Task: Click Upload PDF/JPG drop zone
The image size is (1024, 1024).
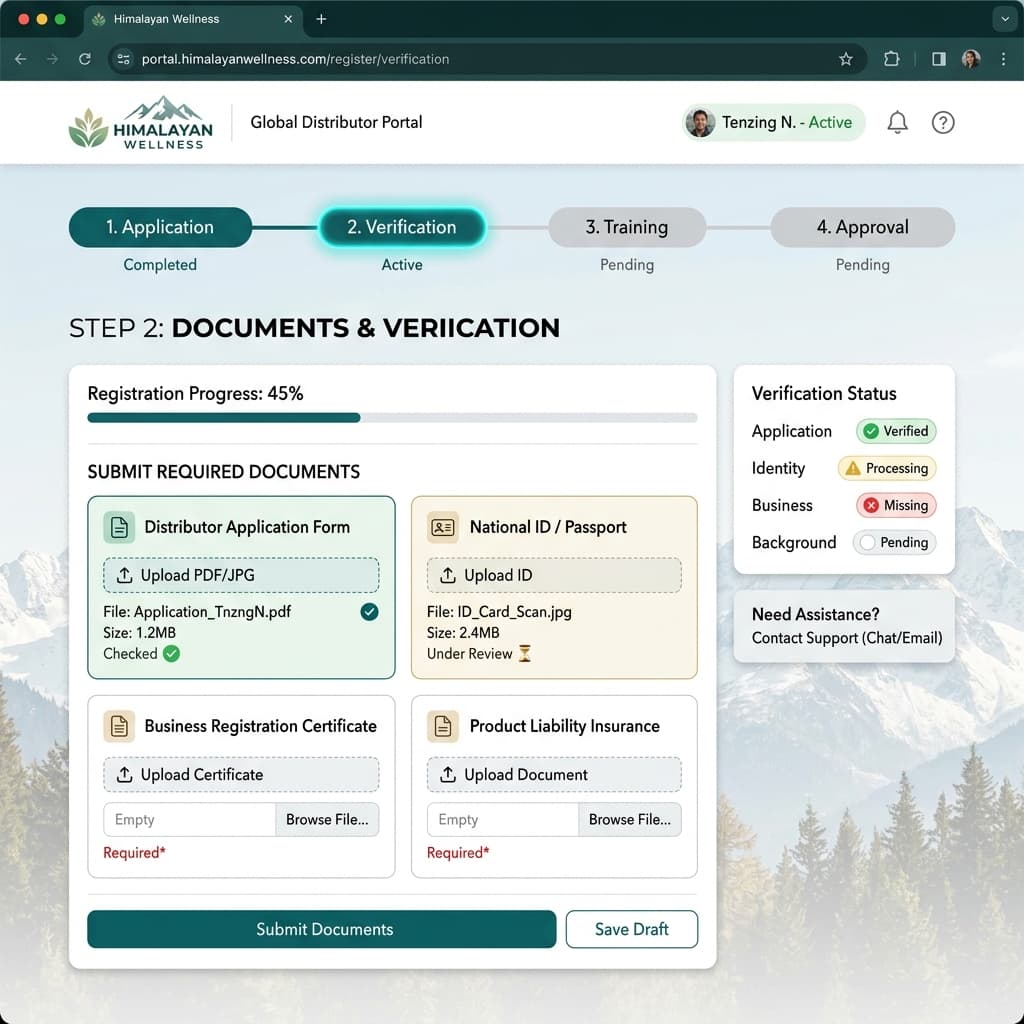Action: click(241, 575)
